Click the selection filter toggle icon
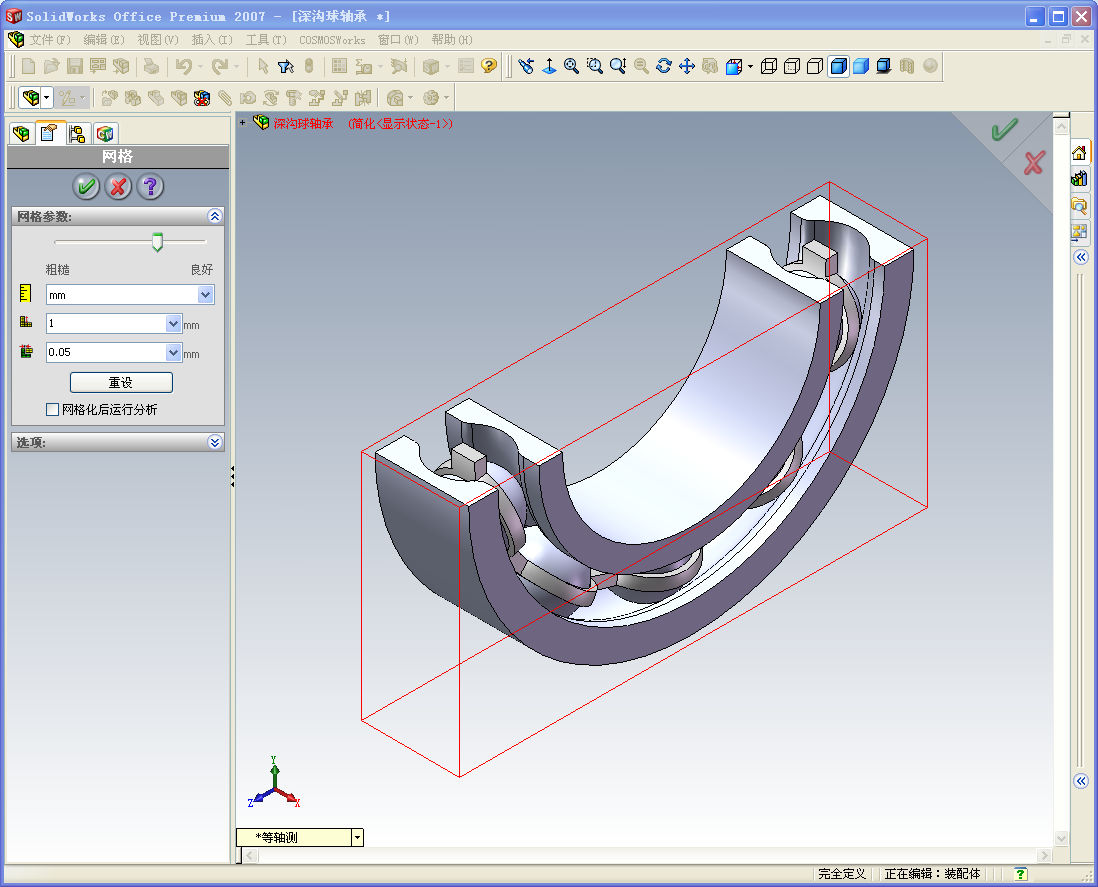Screen dimensions: 1098x887 tap(285, 67)
